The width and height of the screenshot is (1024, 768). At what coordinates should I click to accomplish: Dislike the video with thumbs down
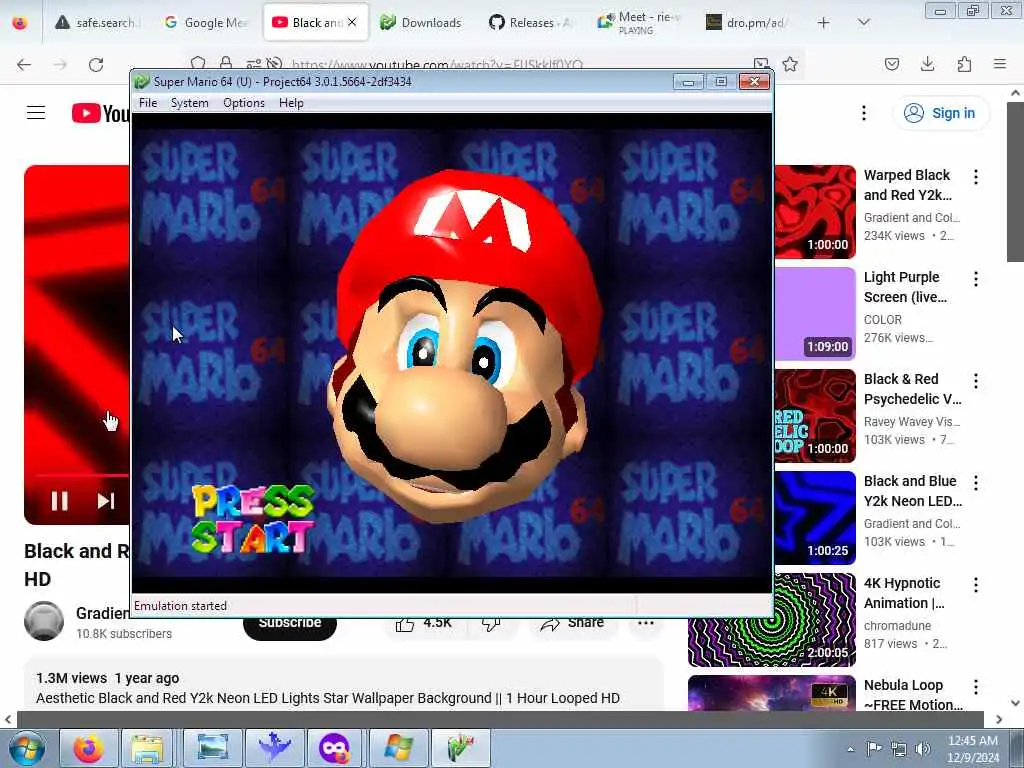(x=491, y=626)
